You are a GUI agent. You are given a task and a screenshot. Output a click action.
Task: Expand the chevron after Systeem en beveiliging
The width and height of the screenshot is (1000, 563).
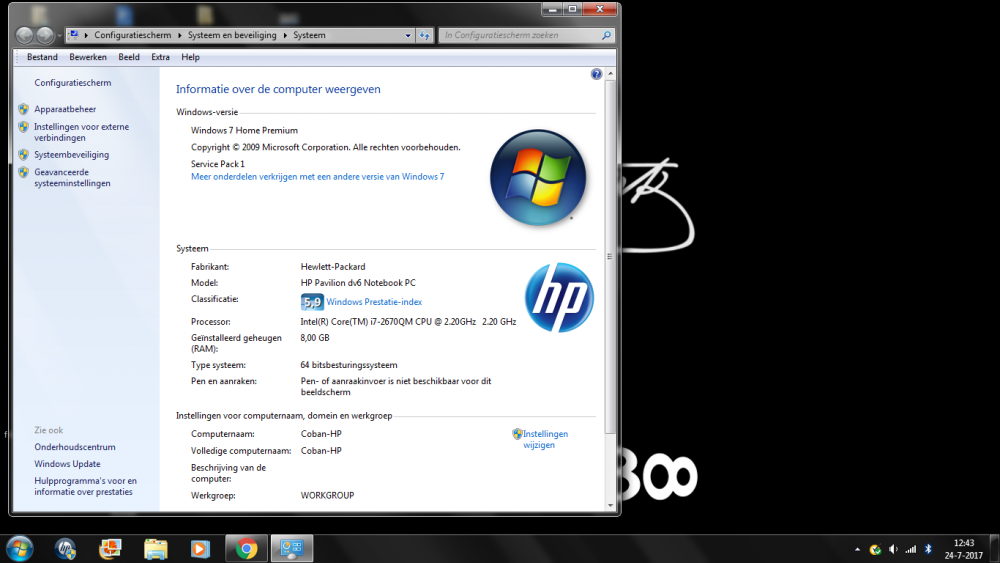click(x=285, y=35)
